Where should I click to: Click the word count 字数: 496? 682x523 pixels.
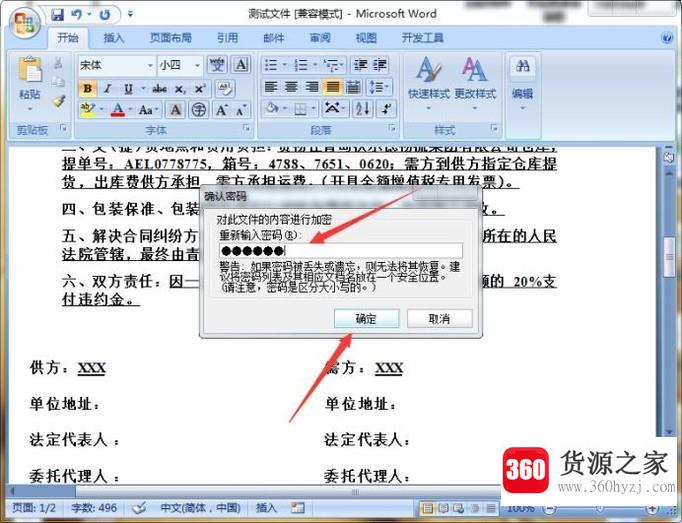(94, 508)
